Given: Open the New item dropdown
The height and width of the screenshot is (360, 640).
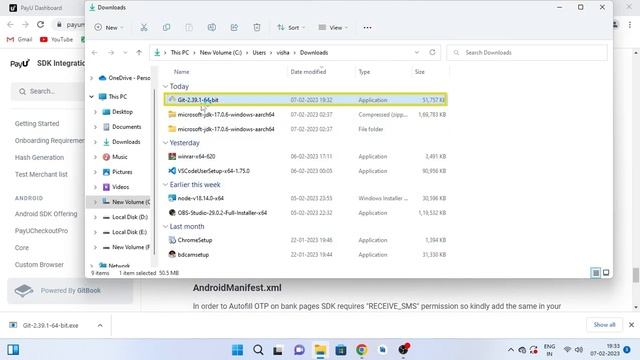Looking at the screenshot, I should [x=109, y=28].
